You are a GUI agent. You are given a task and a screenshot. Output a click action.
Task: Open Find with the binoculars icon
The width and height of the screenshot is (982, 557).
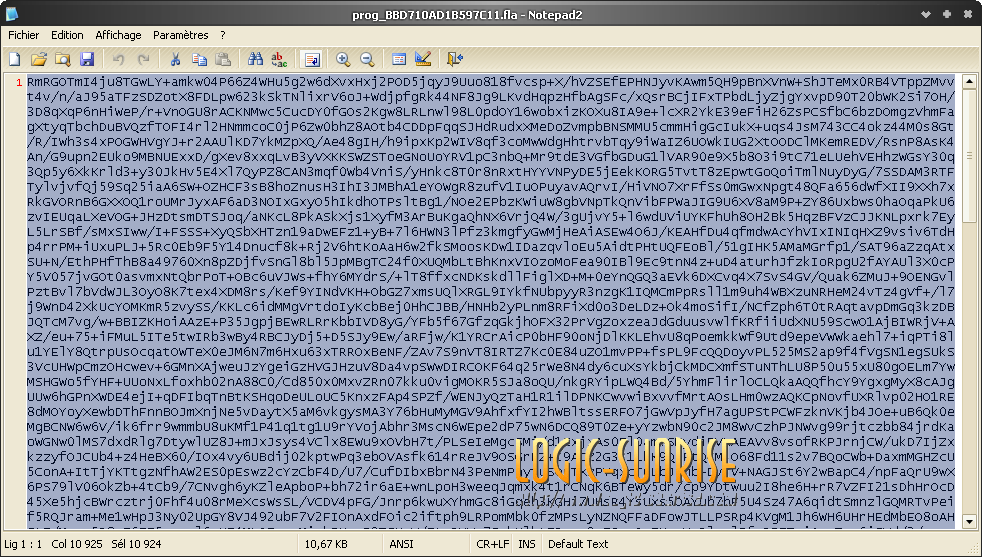pyautogui.click(x=255, y=60)
